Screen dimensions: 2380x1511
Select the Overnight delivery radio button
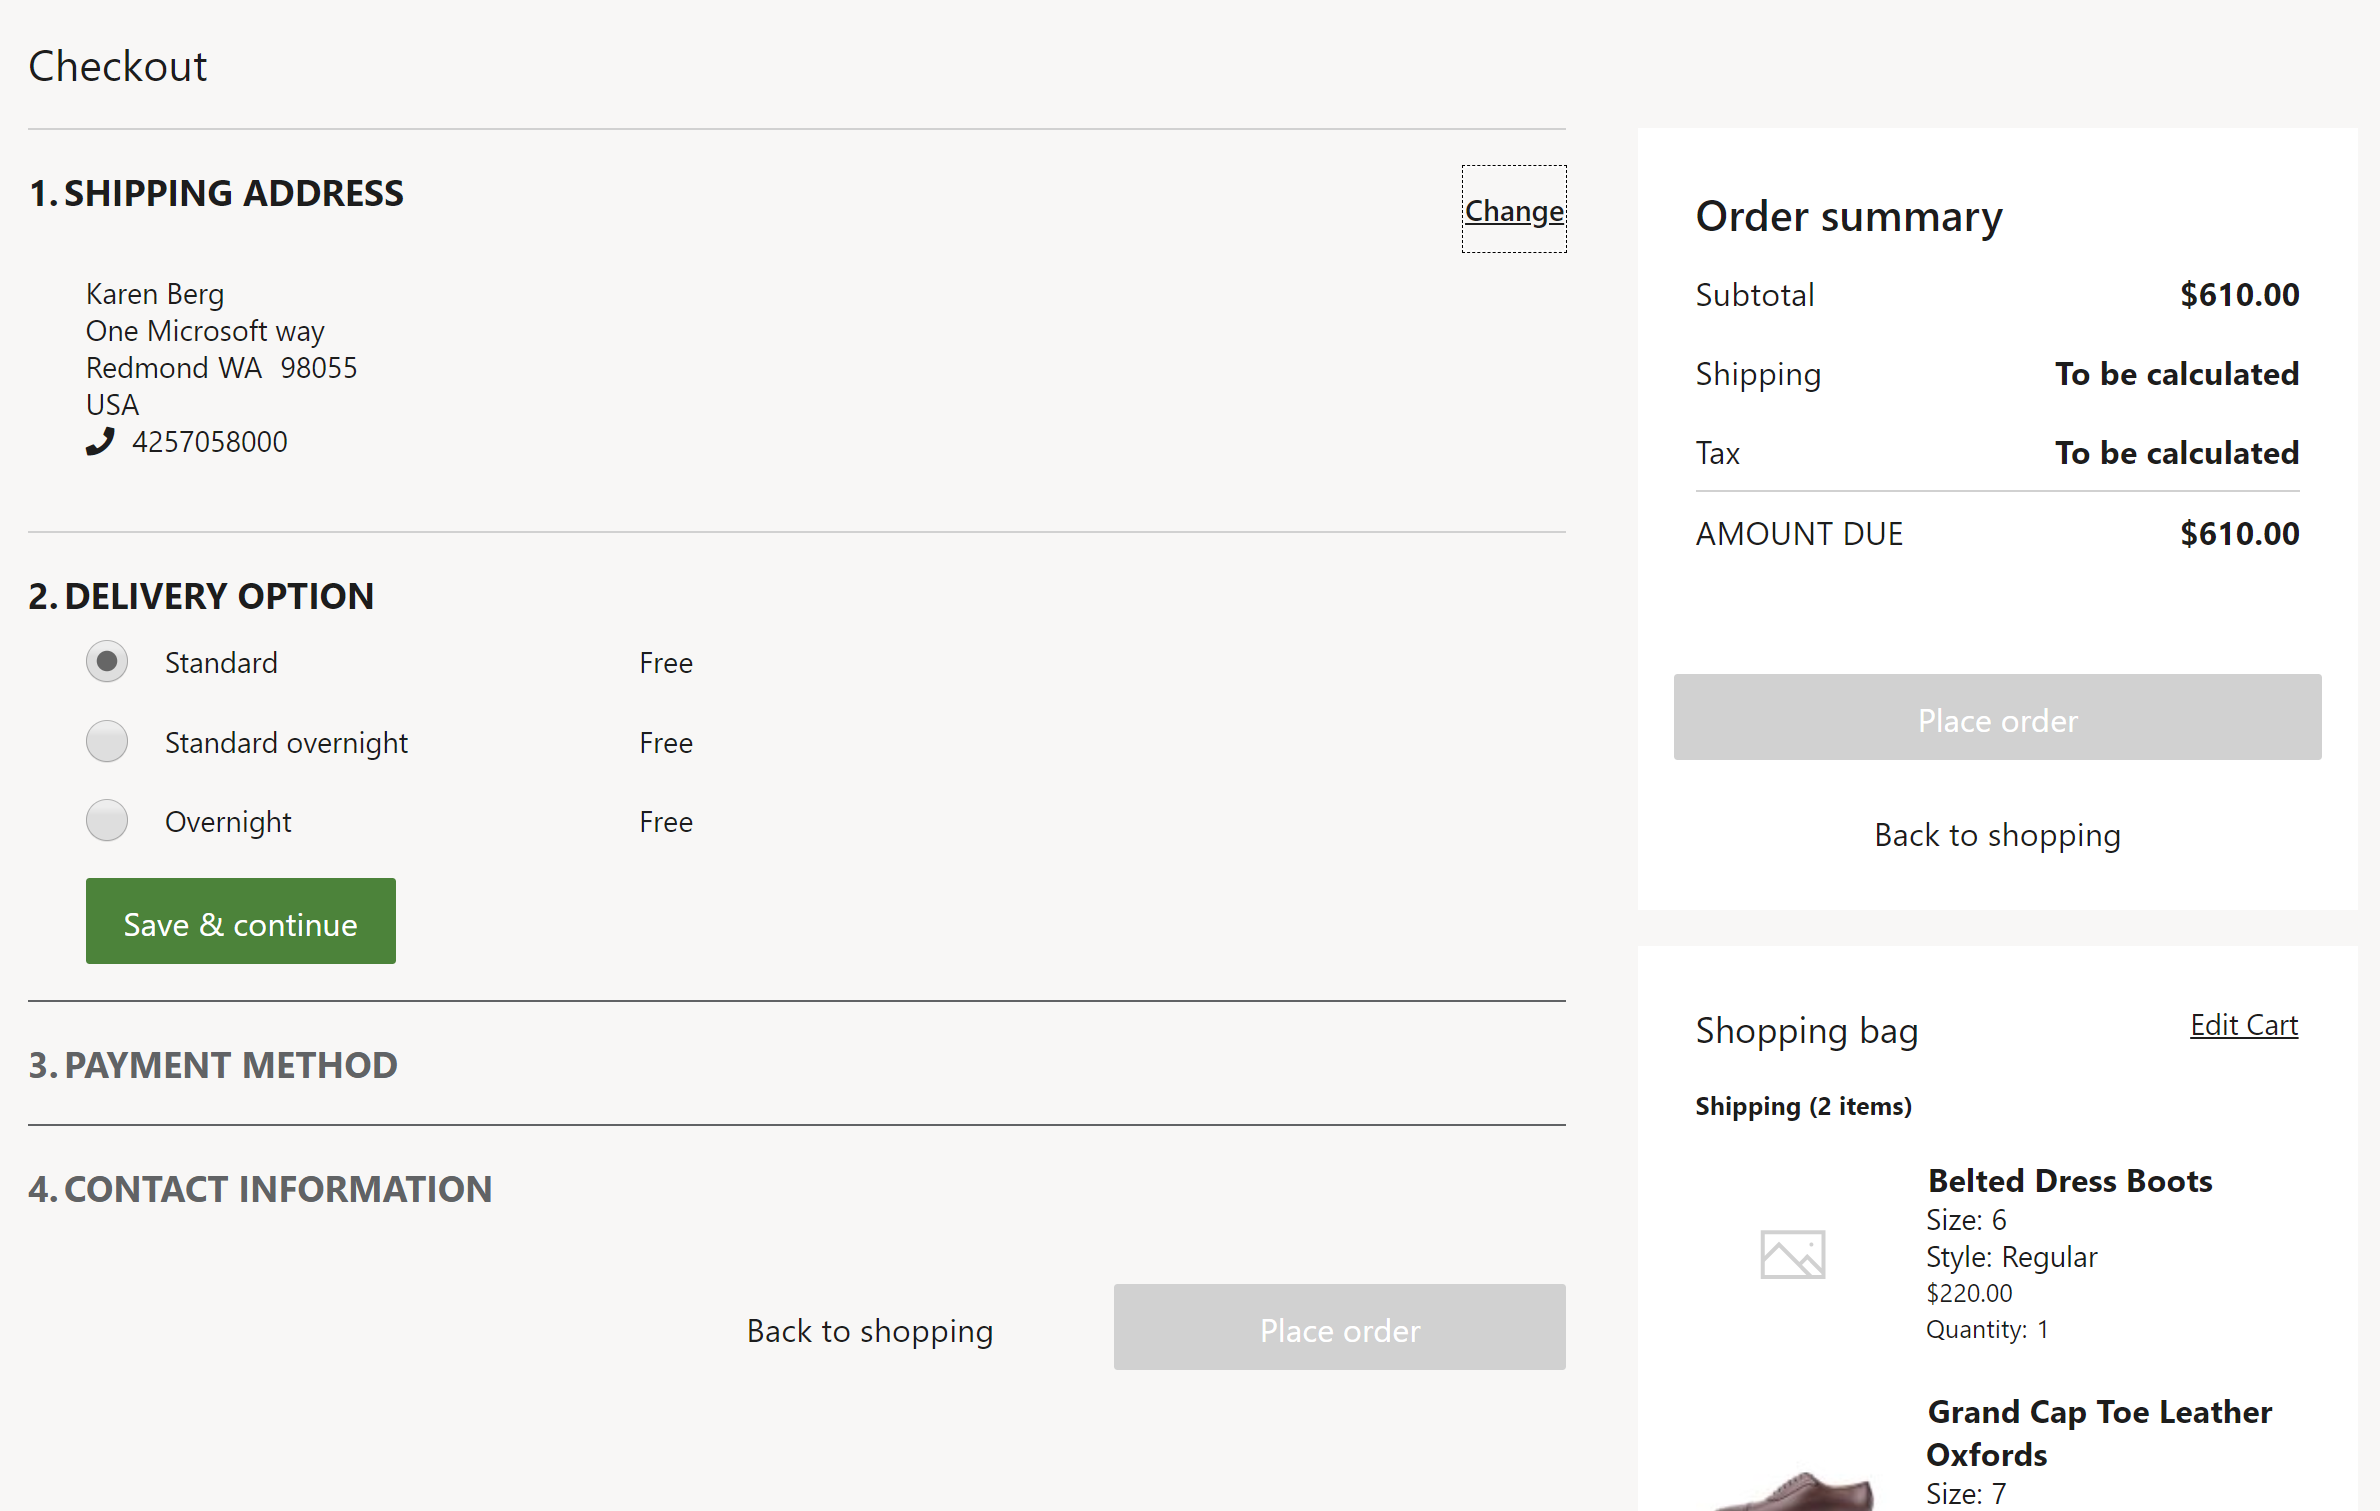tap(108, 819)
